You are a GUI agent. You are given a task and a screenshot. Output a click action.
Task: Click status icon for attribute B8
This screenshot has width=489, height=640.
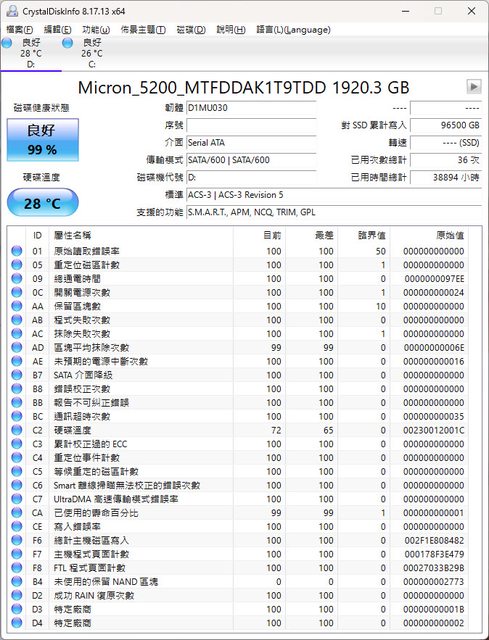coord(17,389)
